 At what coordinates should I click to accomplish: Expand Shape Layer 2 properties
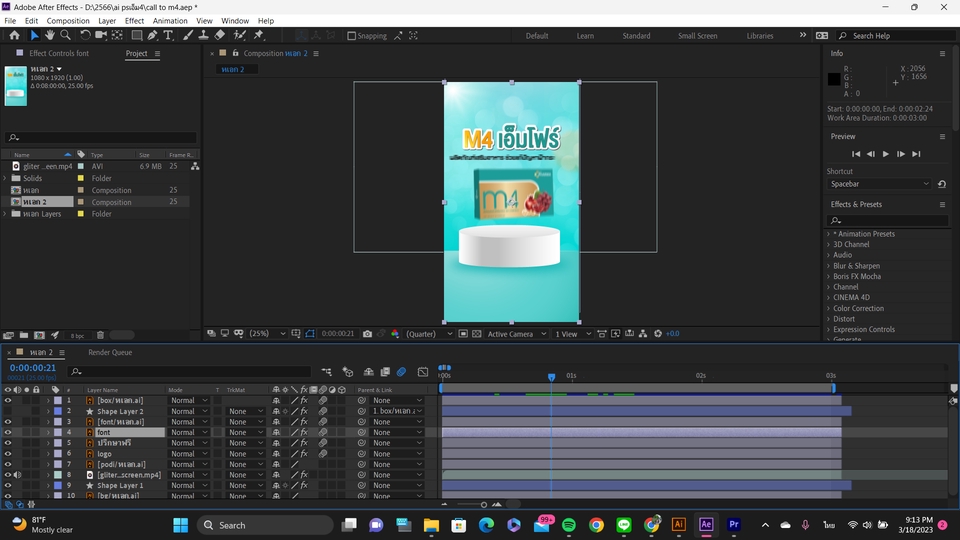click(48, 411)
